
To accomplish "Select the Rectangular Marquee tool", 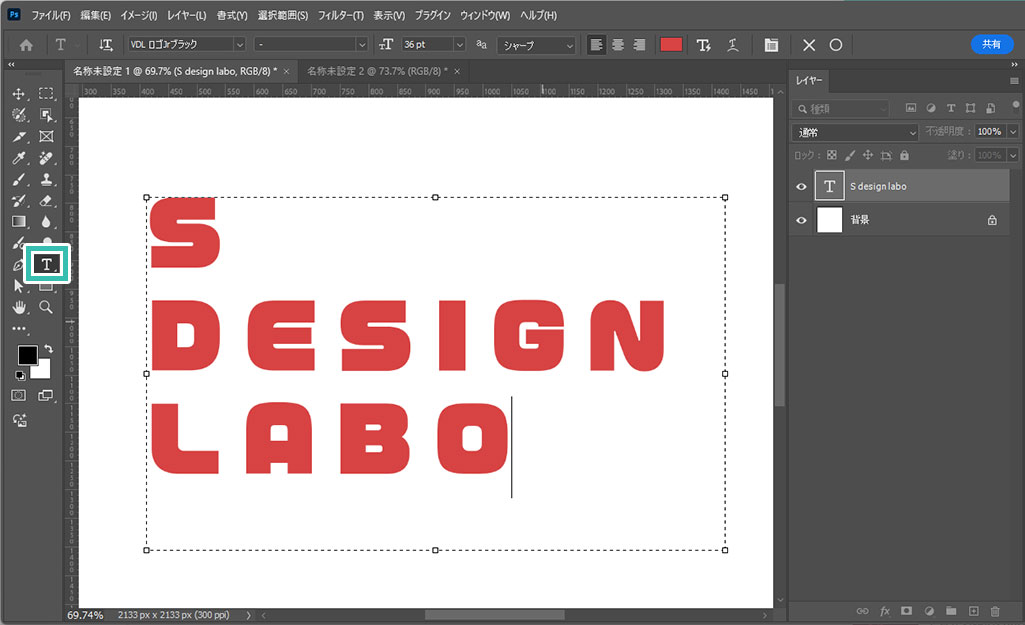I will [46, 93].
